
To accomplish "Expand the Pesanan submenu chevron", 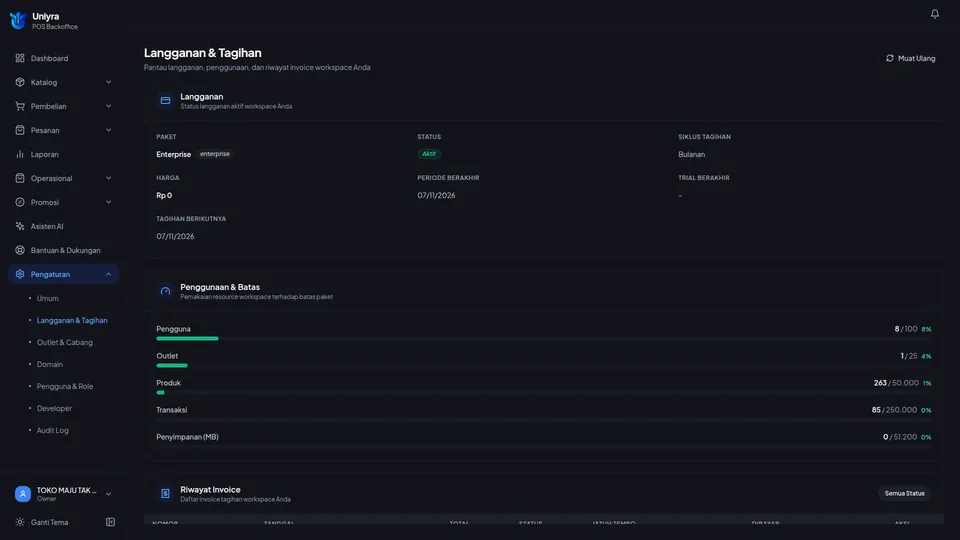I will pyautogui.click(x=108, y=130).
